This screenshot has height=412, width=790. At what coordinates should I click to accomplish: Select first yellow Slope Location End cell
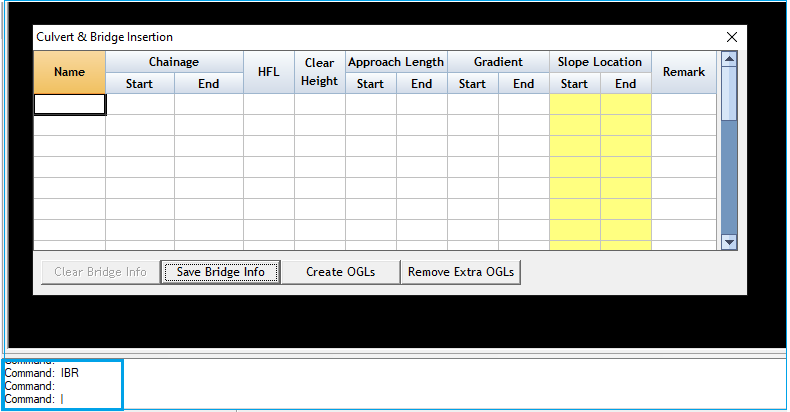click(625, 104)
